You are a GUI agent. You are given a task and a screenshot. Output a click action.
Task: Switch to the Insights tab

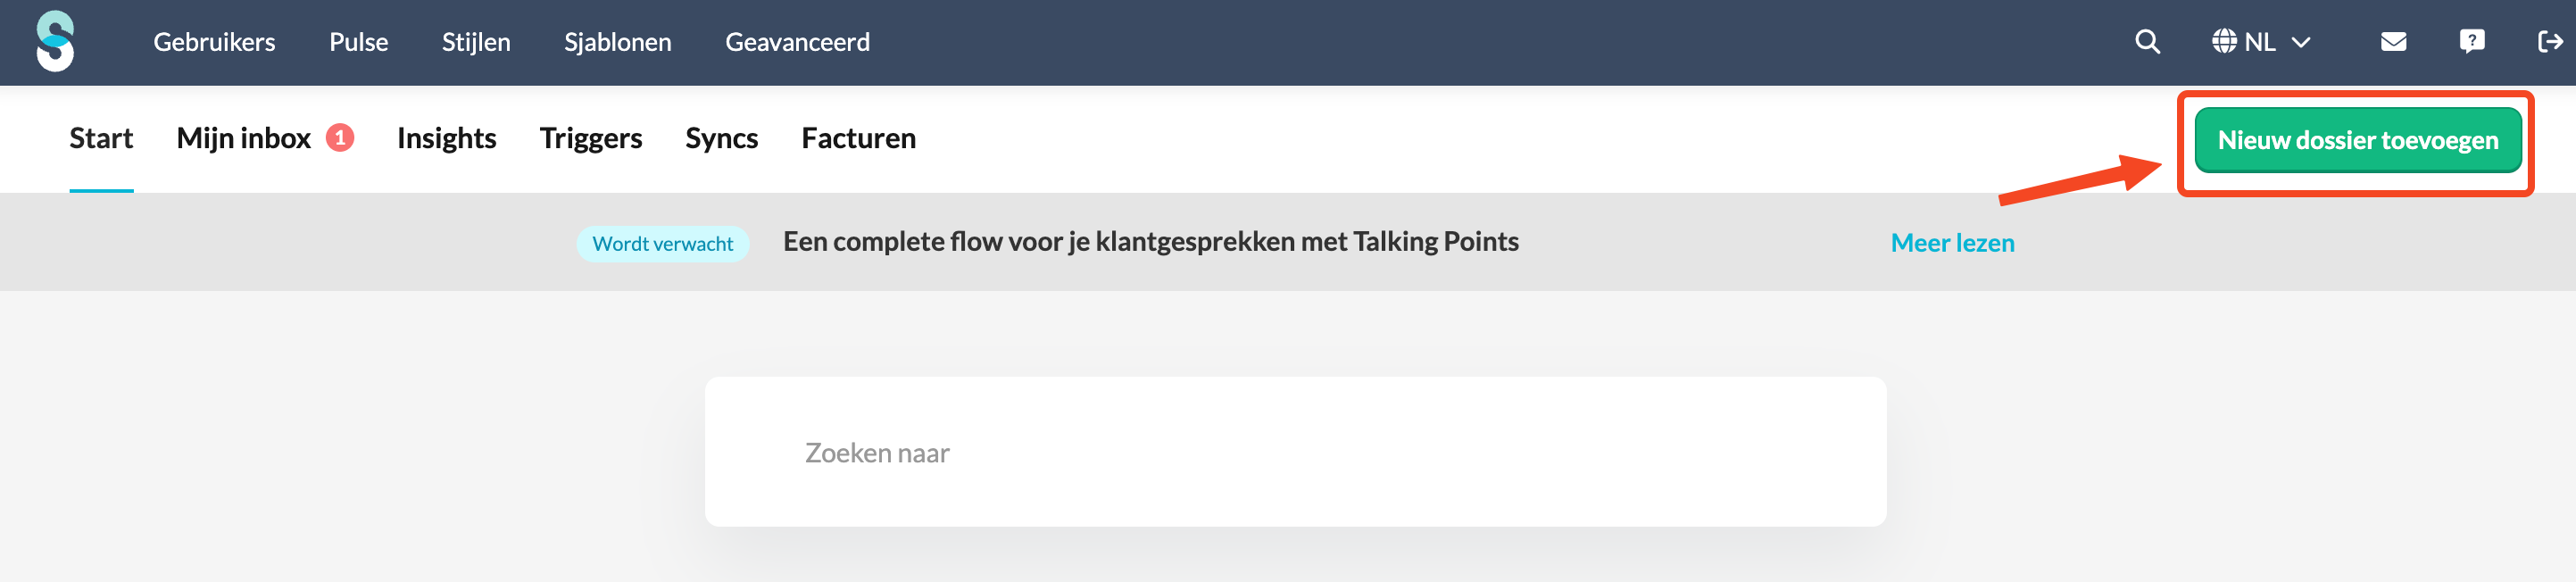446,138
